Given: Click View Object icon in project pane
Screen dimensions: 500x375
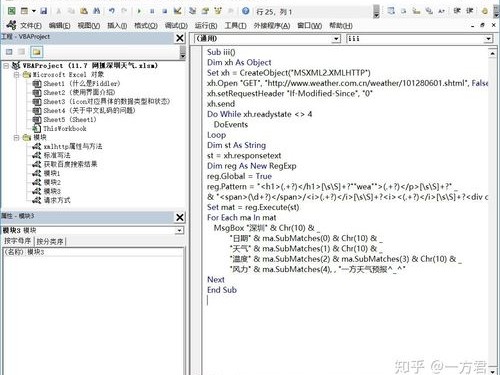Looking at the screenshot, I should [22, 52].
